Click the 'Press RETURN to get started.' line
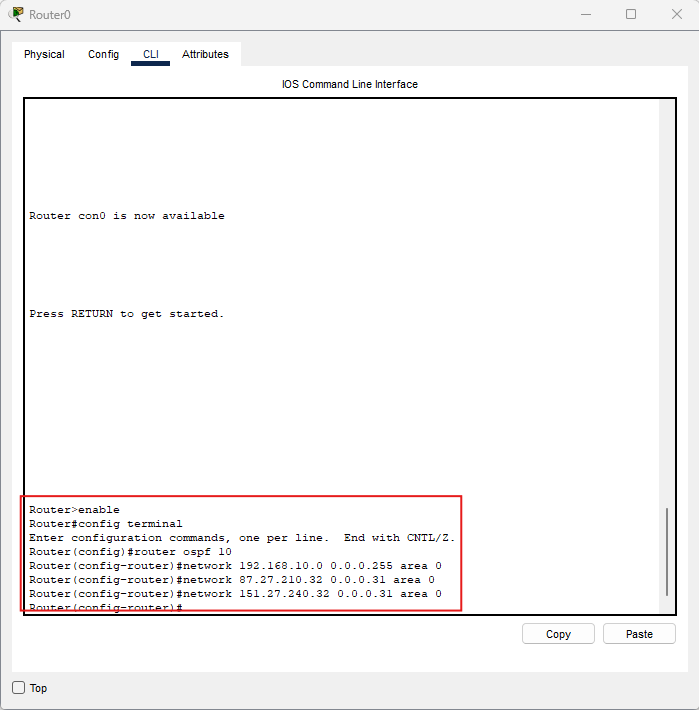This screenshot has height=710, width=699. pos(127,314)
